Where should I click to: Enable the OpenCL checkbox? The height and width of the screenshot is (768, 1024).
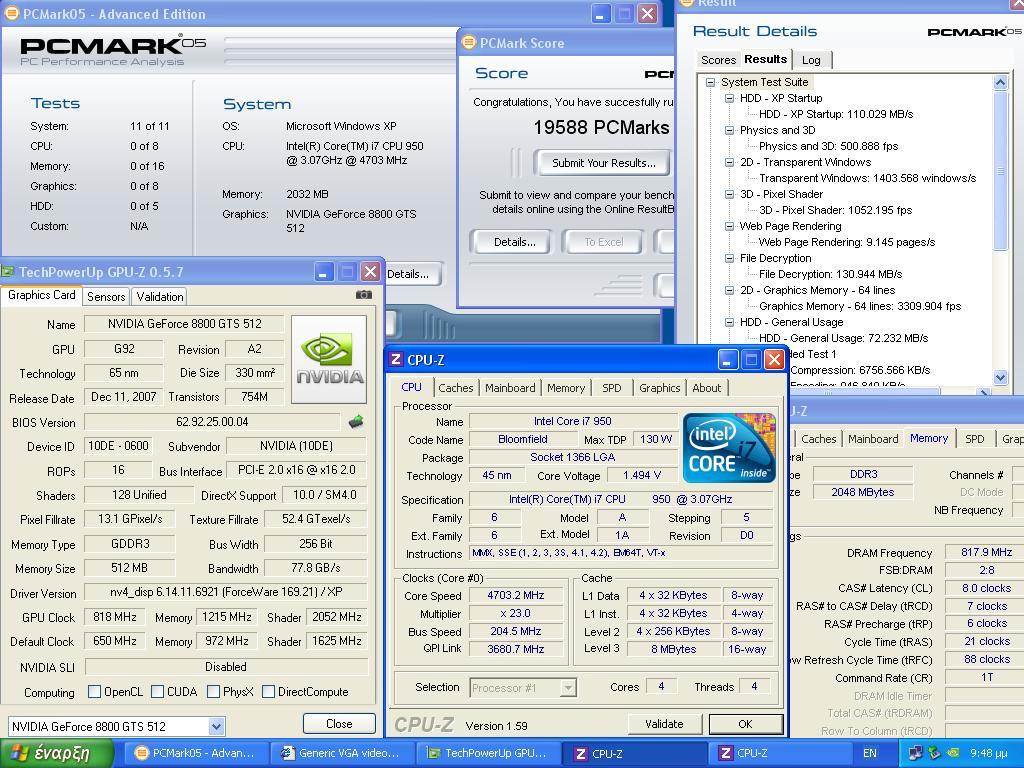94,692
